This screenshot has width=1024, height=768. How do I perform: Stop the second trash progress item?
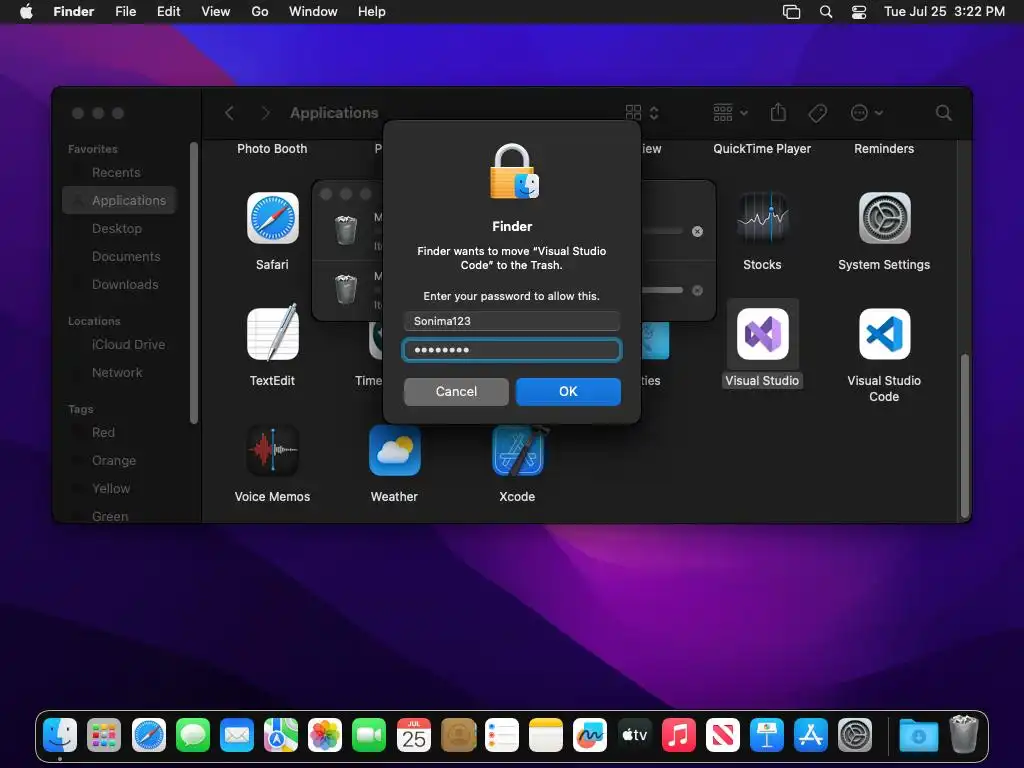[697, 290]
